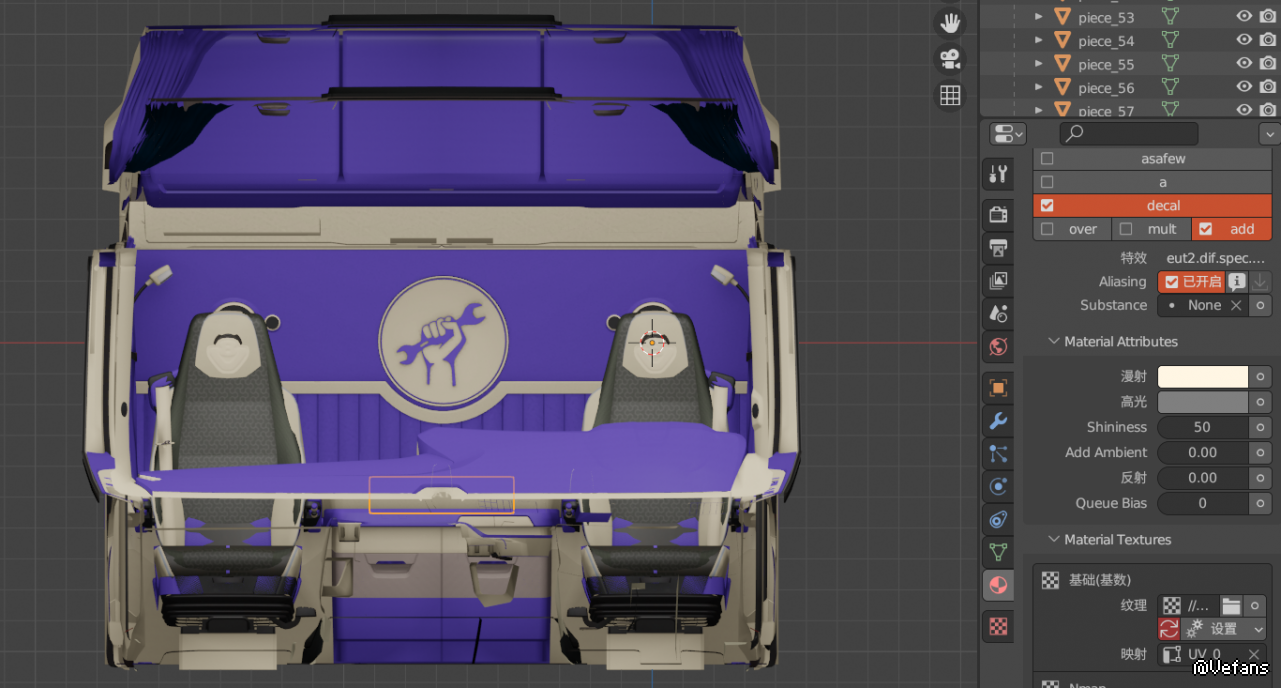Uncheck the decal flavor checkbox
This screenshot has width=1281, height=688.
point(1047,205)
